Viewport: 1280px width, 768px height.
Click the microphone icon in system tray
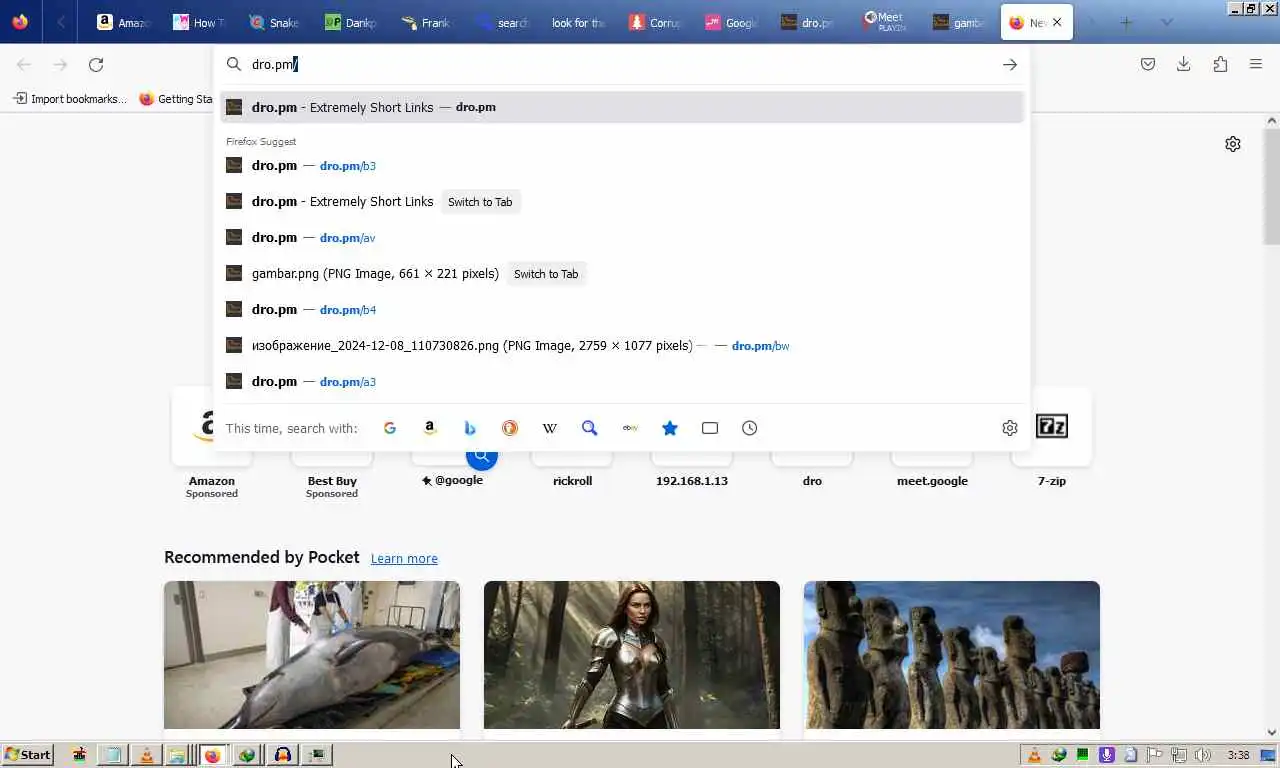1107,755
